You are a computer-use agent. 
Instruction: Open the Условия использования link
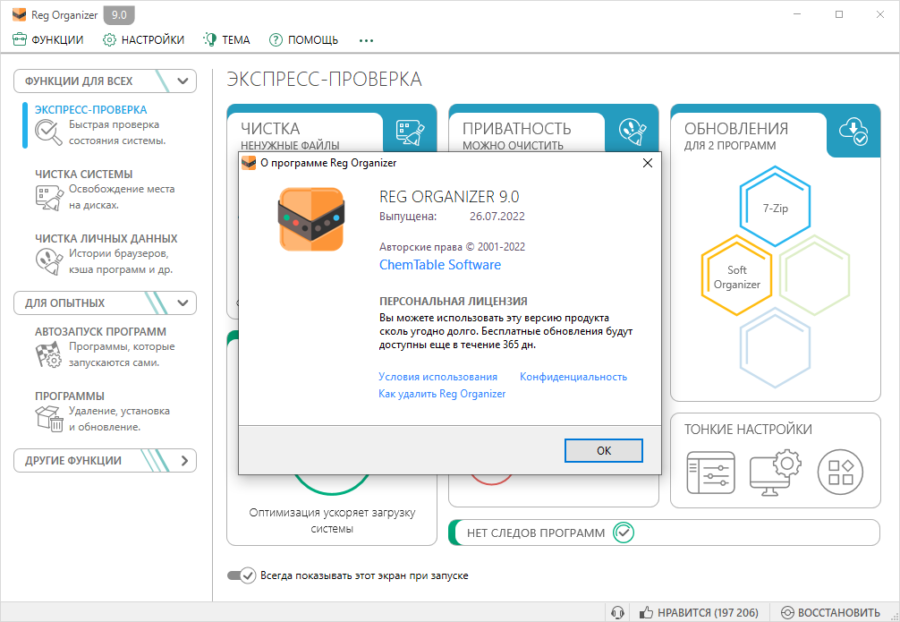point(438,376)
